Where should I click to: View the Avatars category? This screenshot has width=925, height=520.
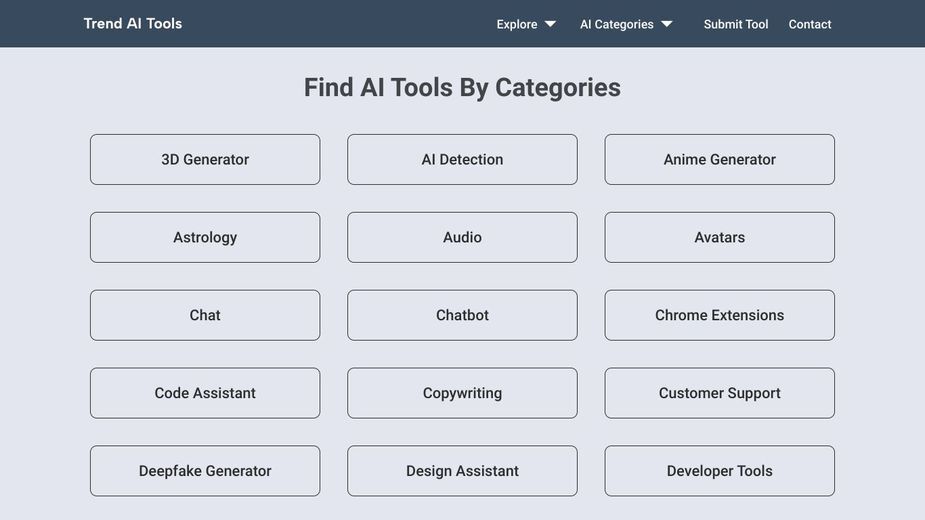tap(720, 237)
